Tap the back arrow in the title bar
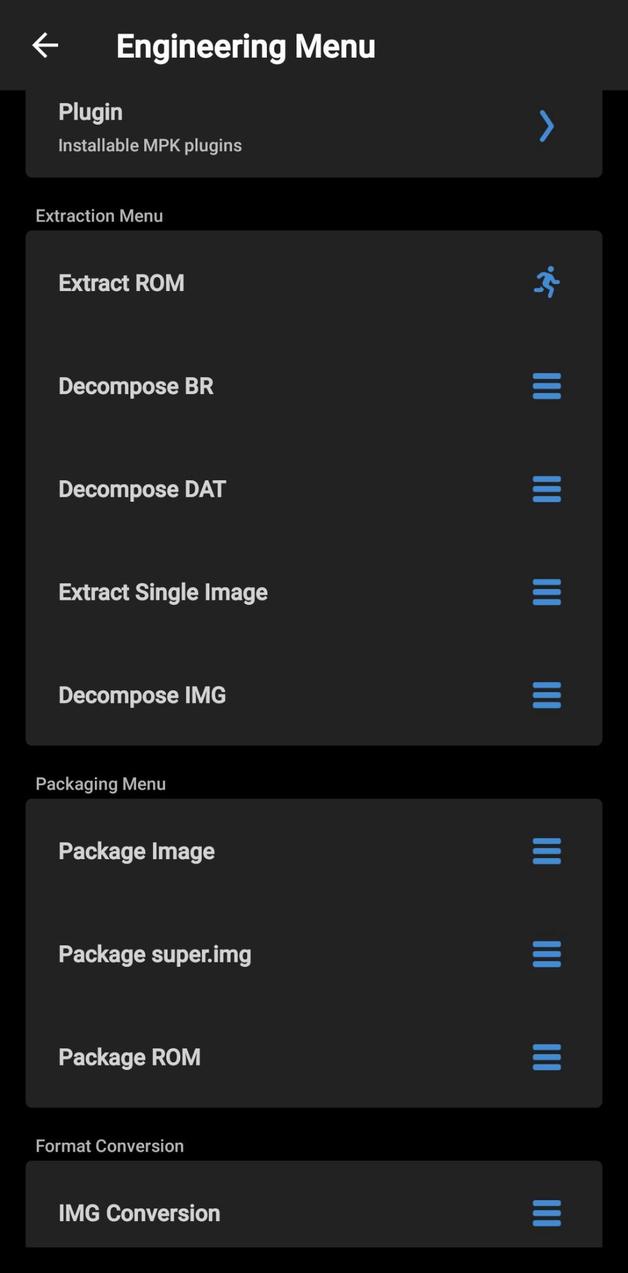The height and width of the screenshot is (1273, 628). (44, 45)
